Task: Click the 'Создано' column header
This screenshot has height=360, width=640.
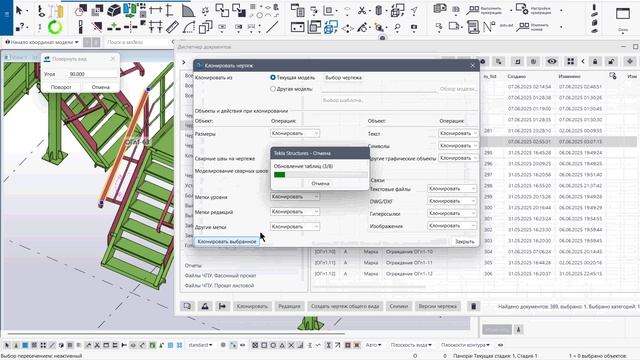Action: pos(517,76)
